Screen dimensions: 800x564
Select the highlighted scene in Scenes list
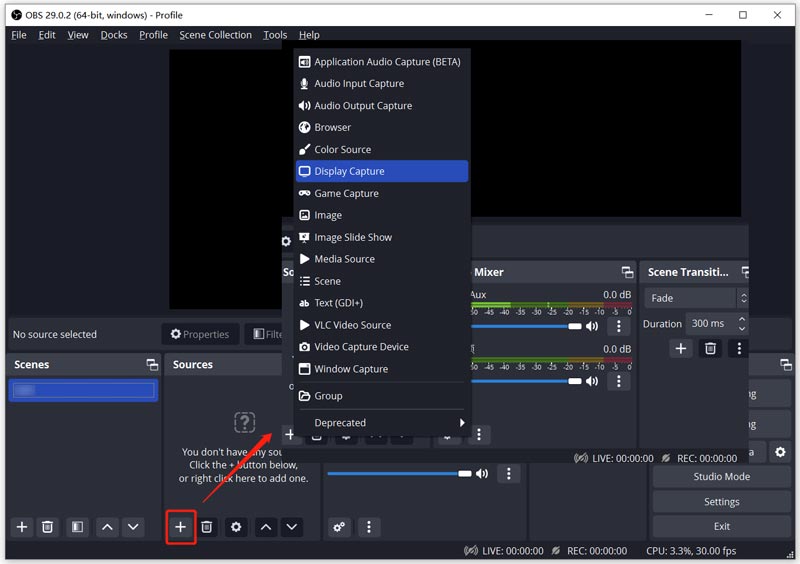coord(83,390)
